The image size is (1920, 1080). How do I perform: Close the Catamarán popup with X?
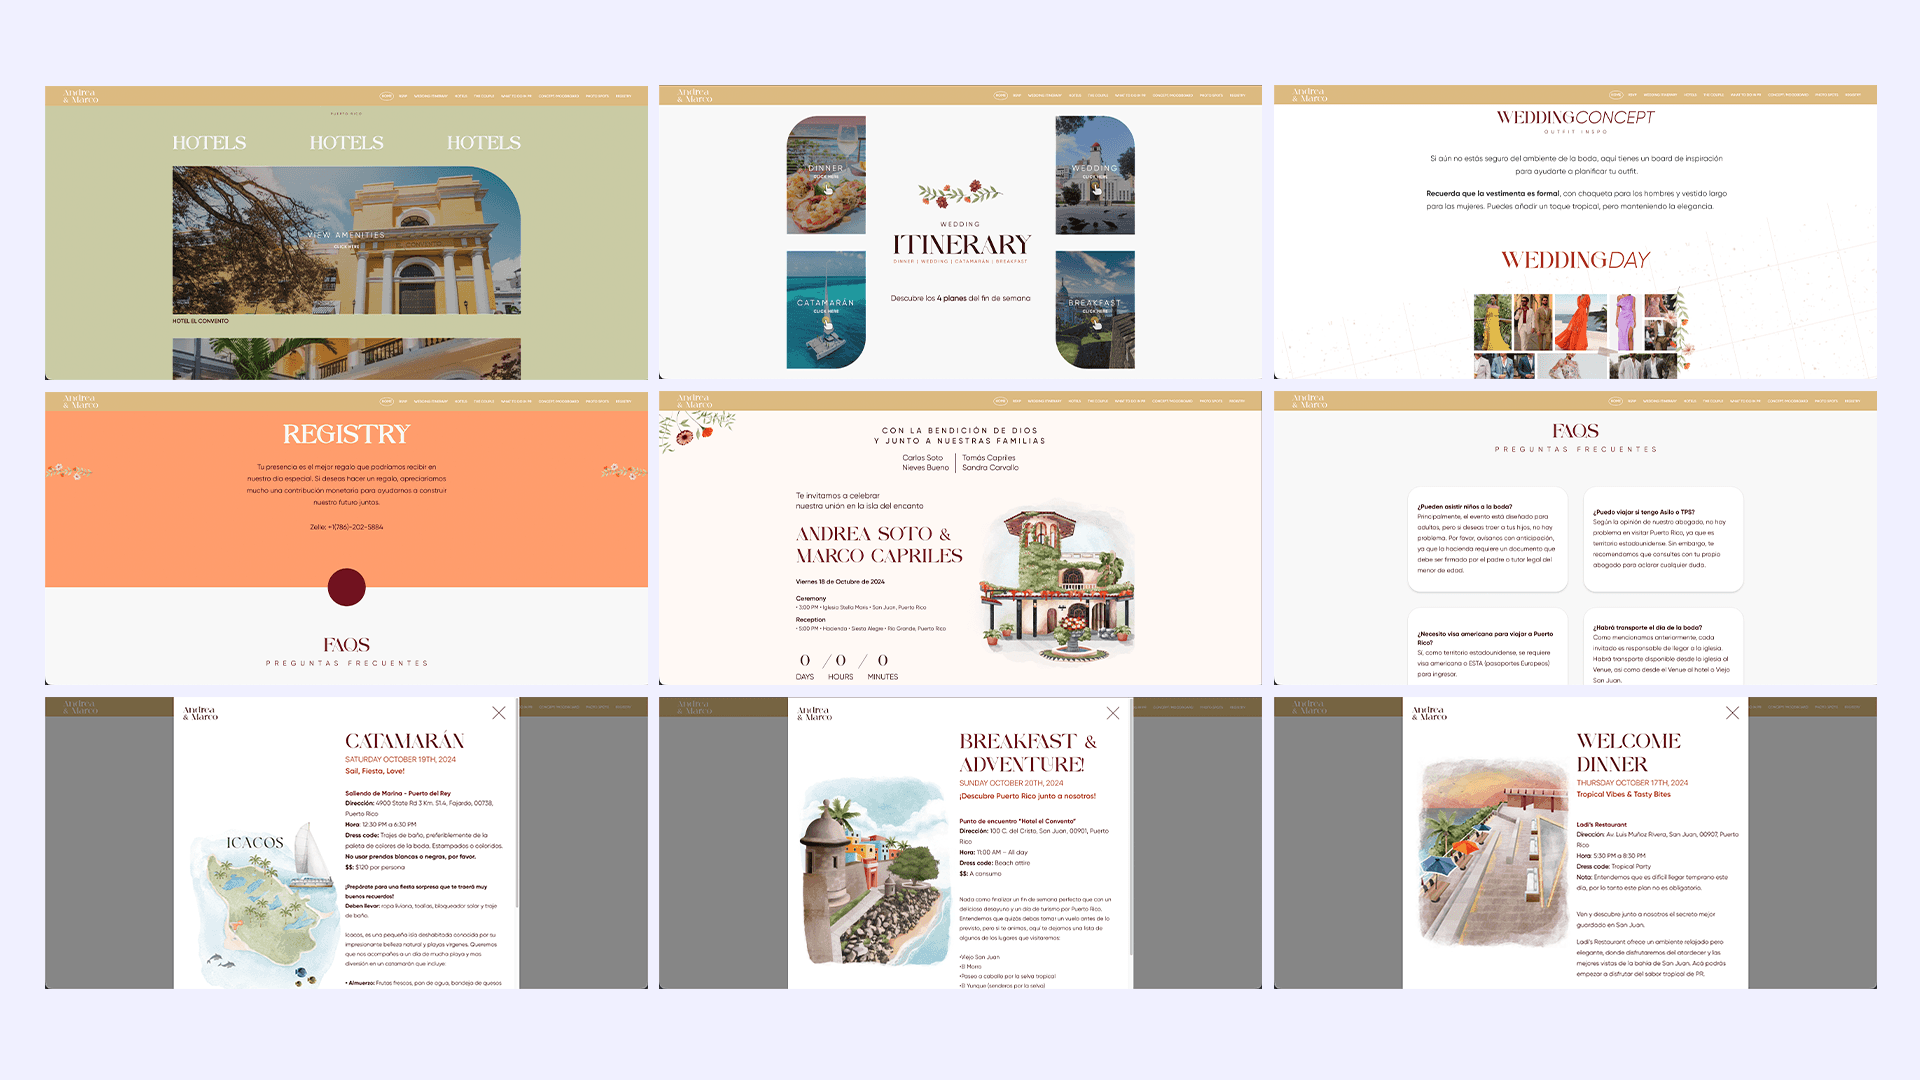[x=498, y=713]
